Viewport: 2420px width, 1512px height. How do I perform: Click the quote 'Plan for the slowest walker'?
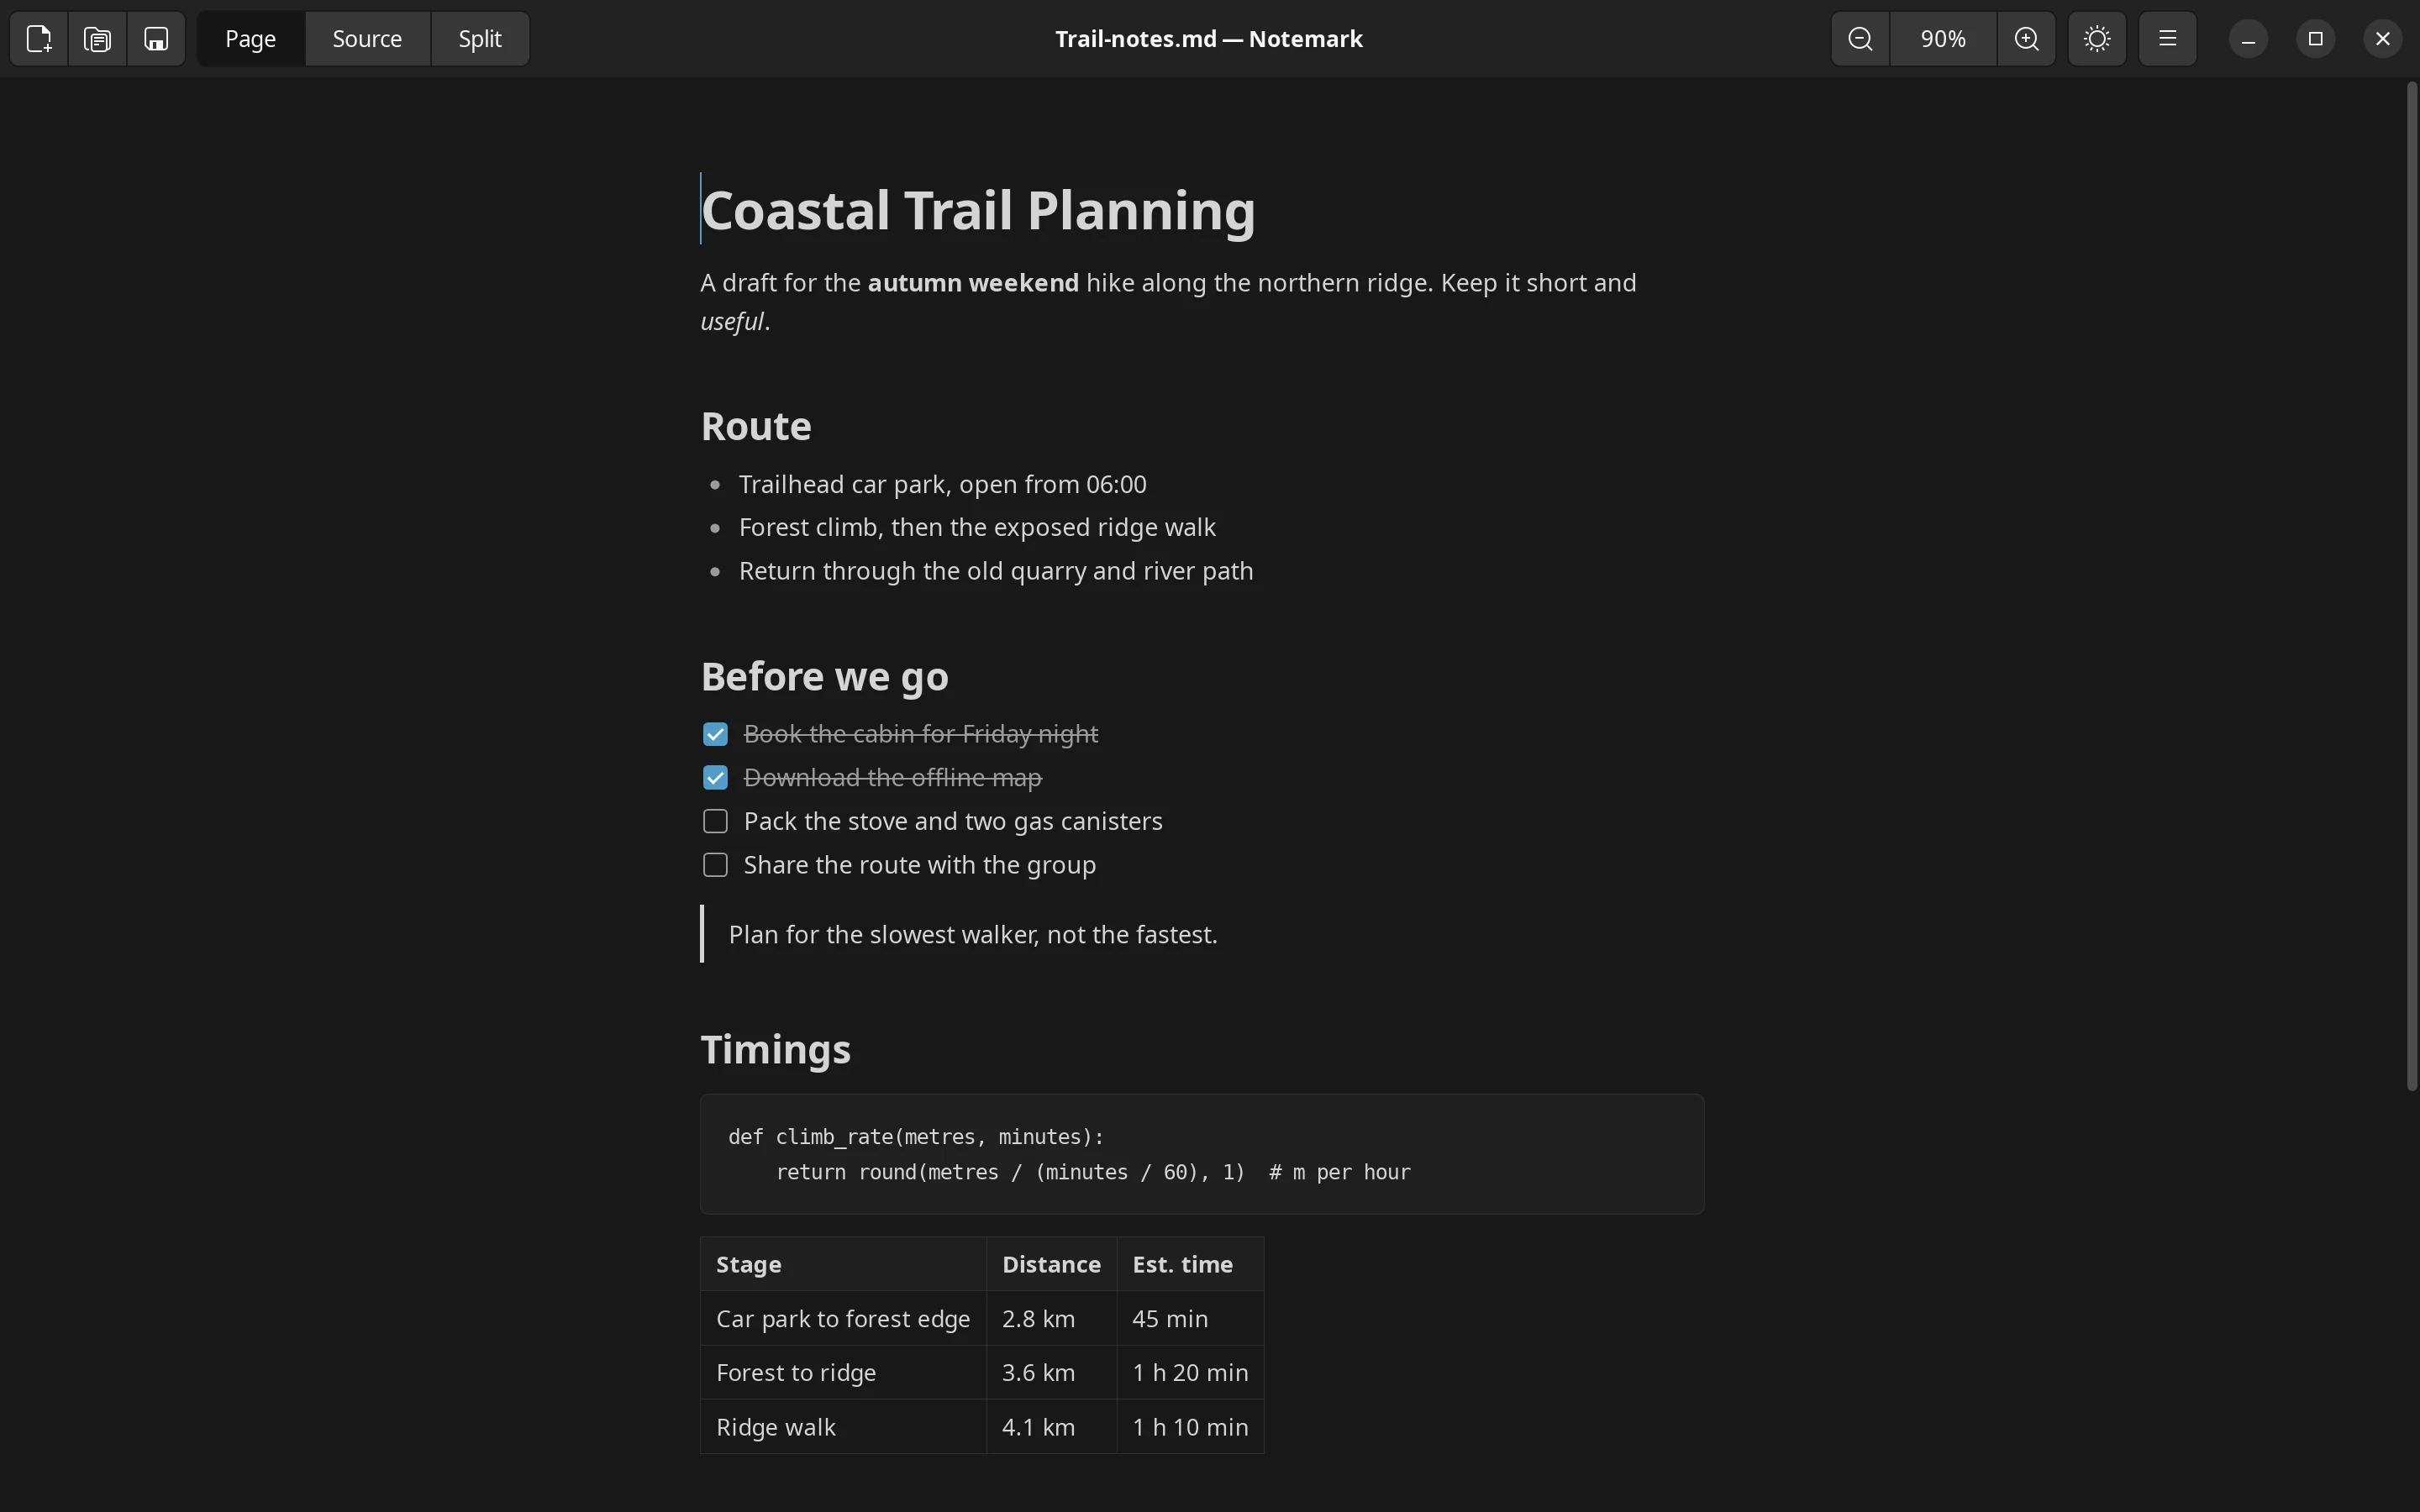pyautogui.click(x=973, y=935)
